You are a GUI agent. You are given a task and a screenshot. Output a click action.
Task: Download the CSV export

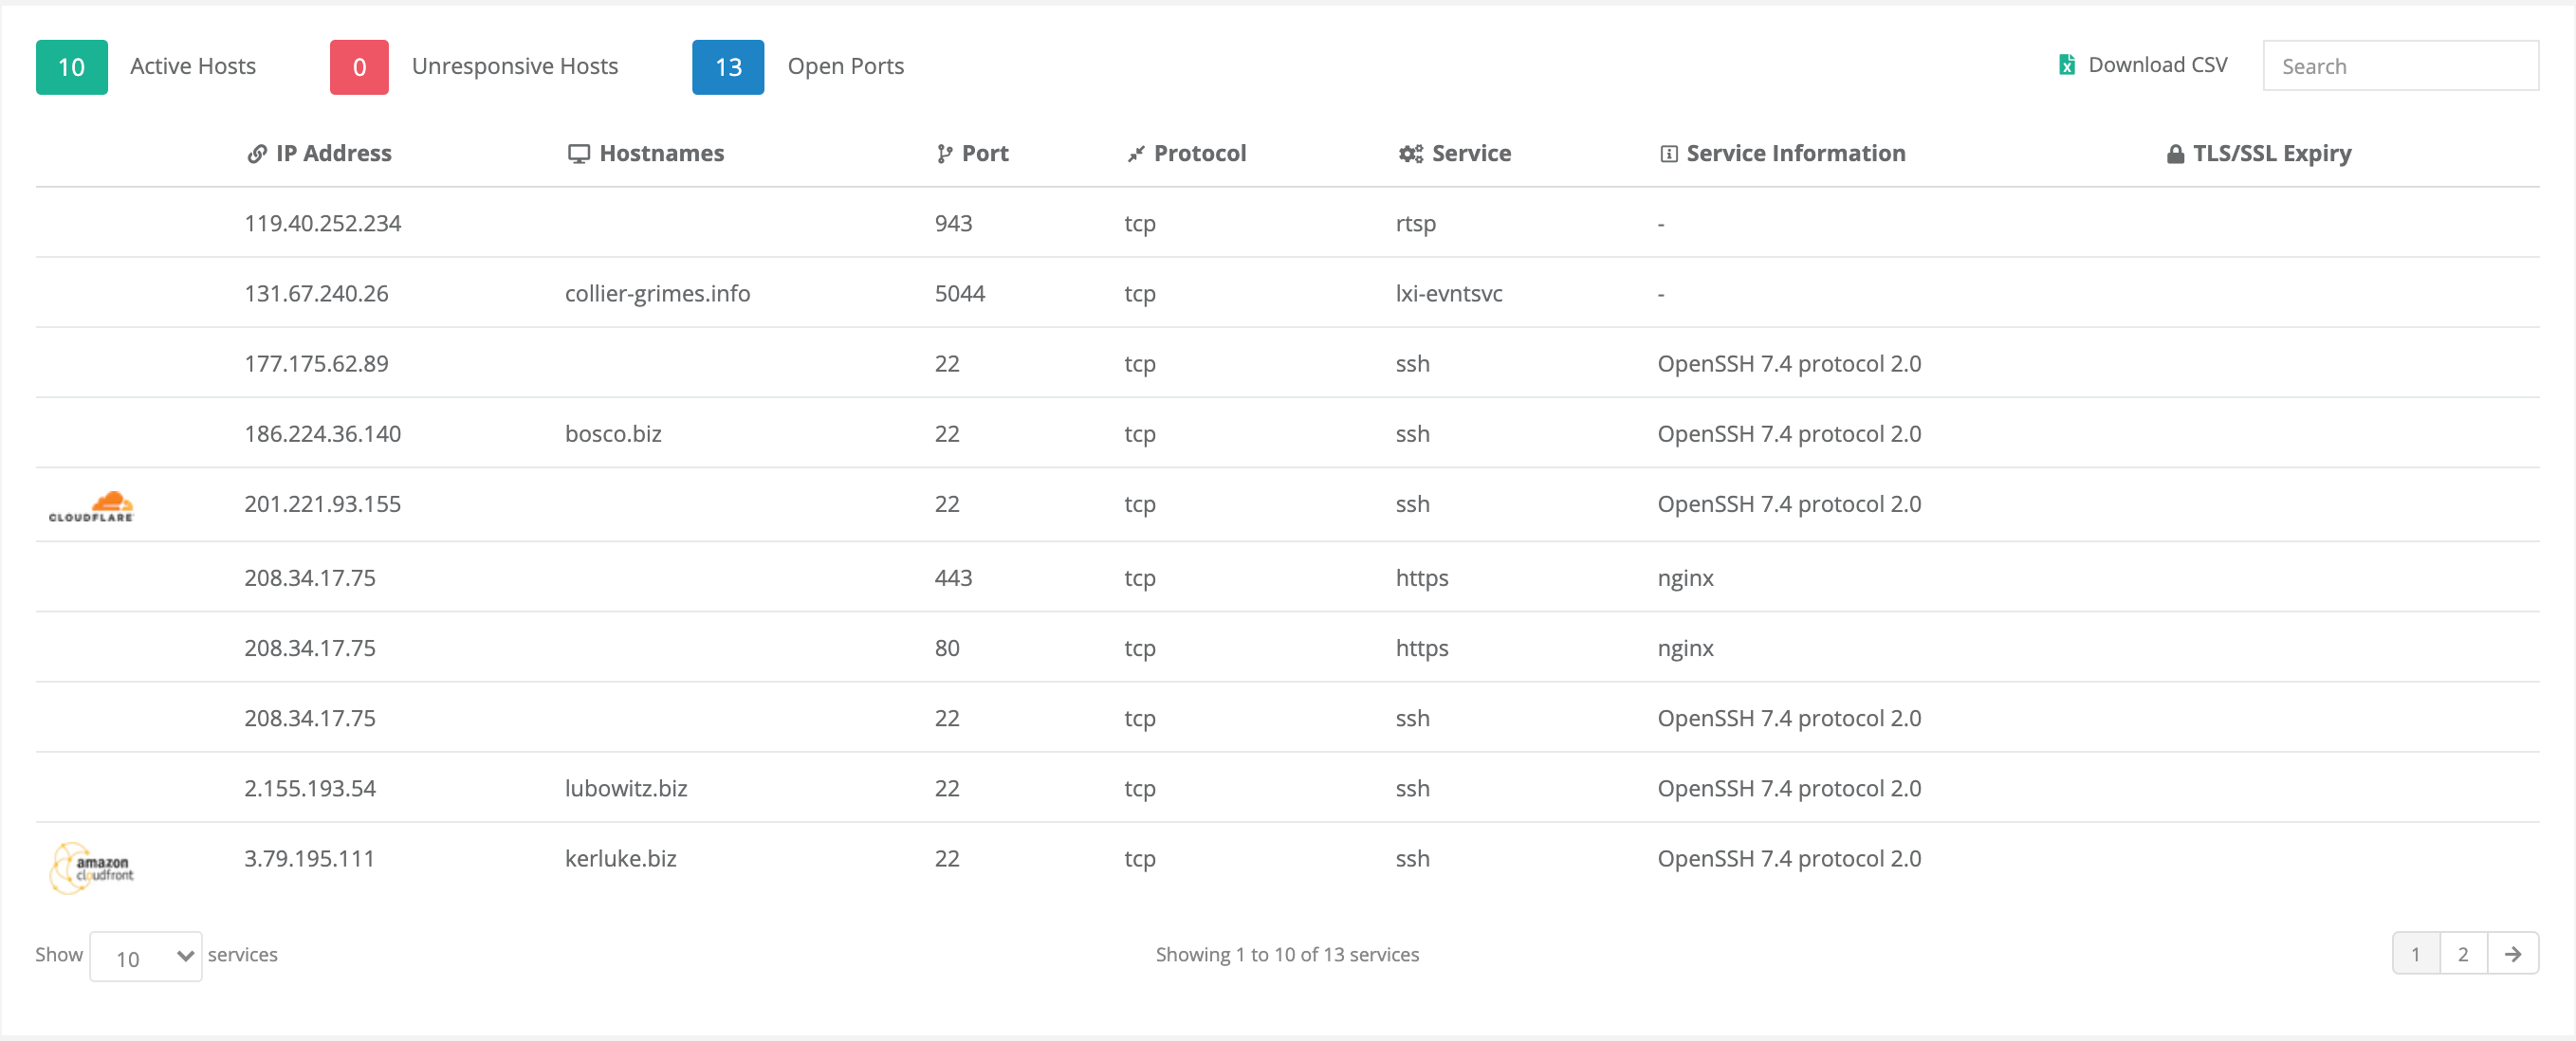pyautogui.click(x=2157, y=65)
